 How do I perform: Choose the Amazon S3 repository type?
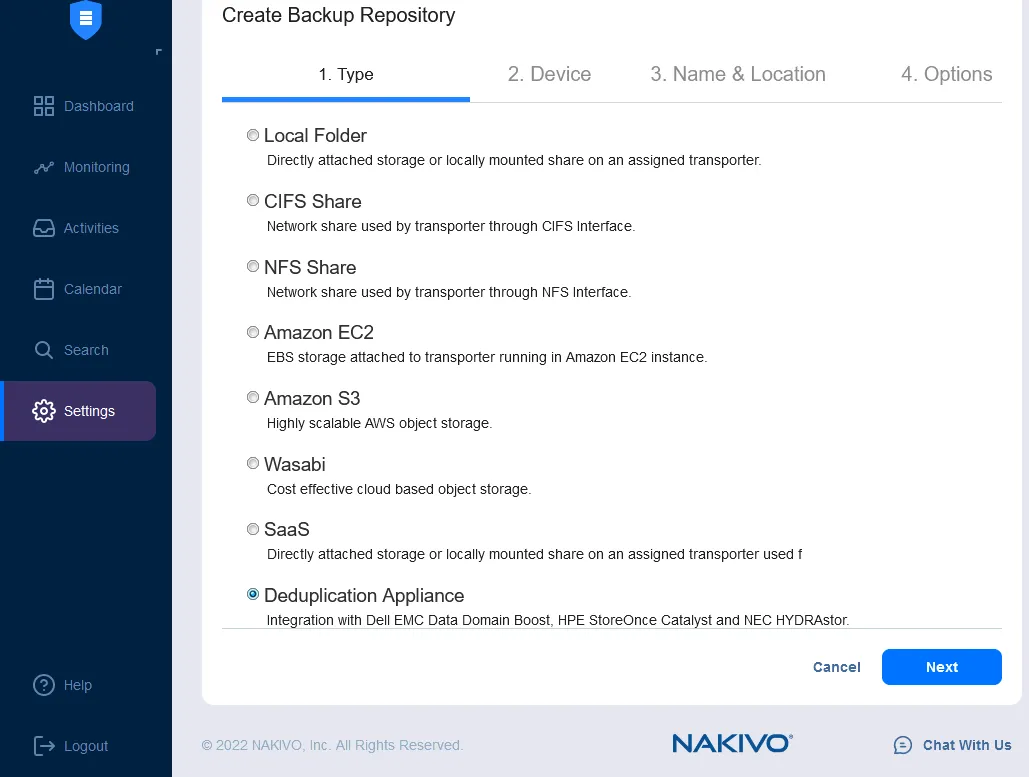point(253,398)
